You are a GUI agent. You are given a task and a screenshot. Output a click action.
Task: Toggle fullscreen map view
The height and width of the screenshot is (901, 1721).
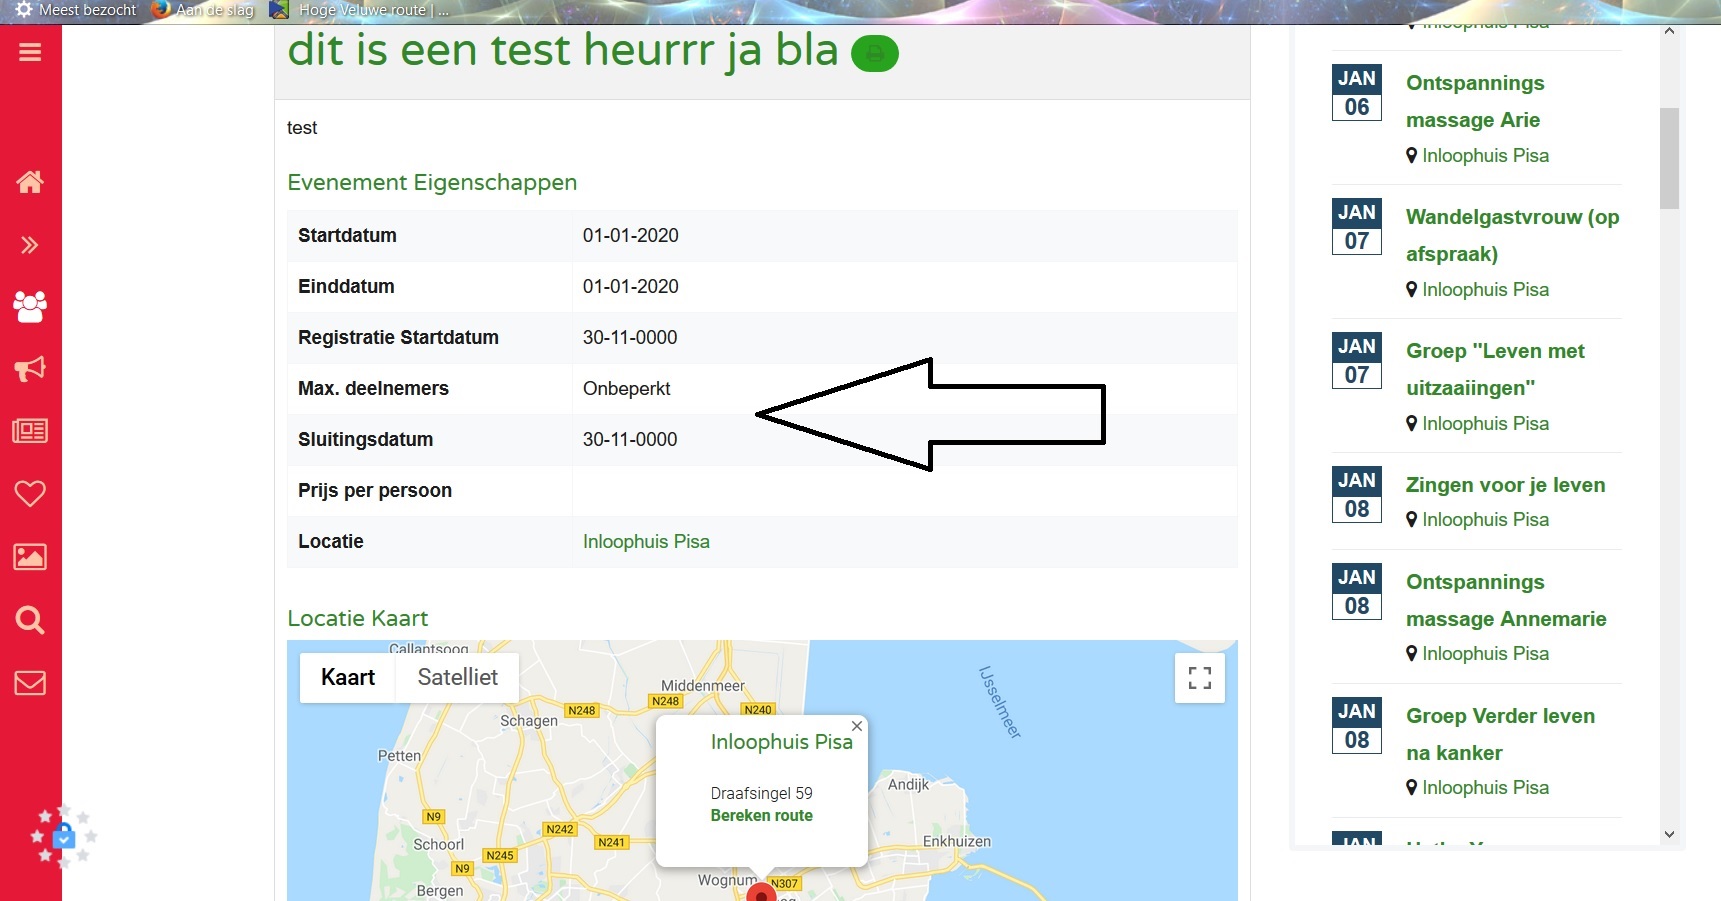coord(1199,678)
